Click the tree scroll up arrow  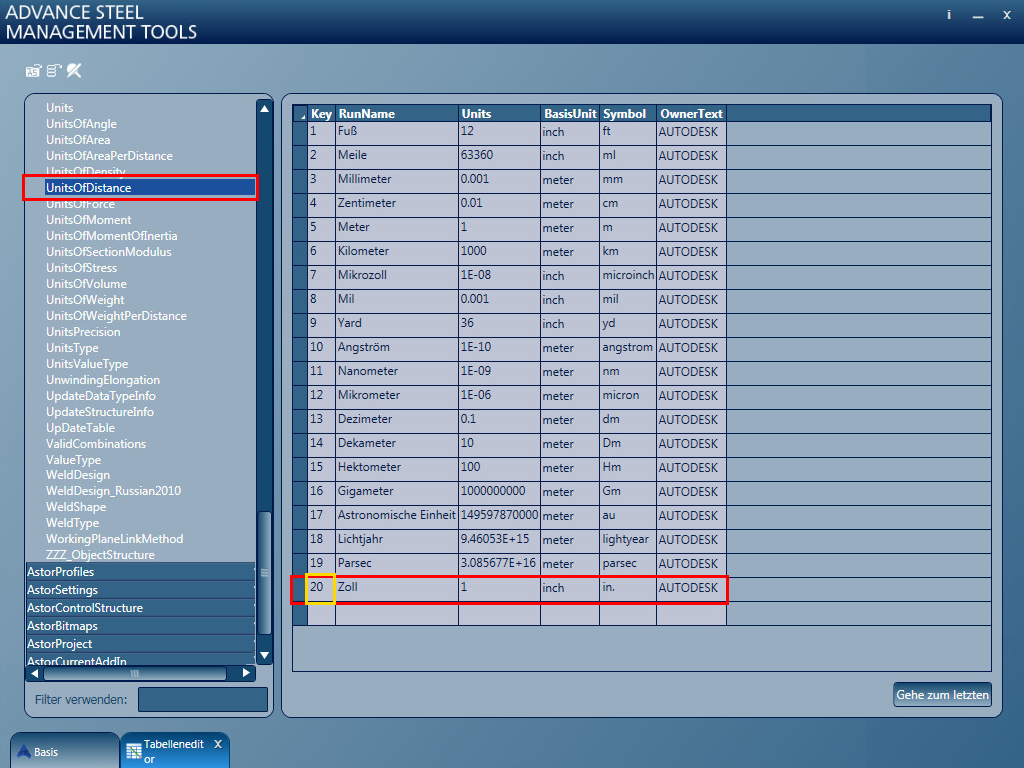pos(264,108)
